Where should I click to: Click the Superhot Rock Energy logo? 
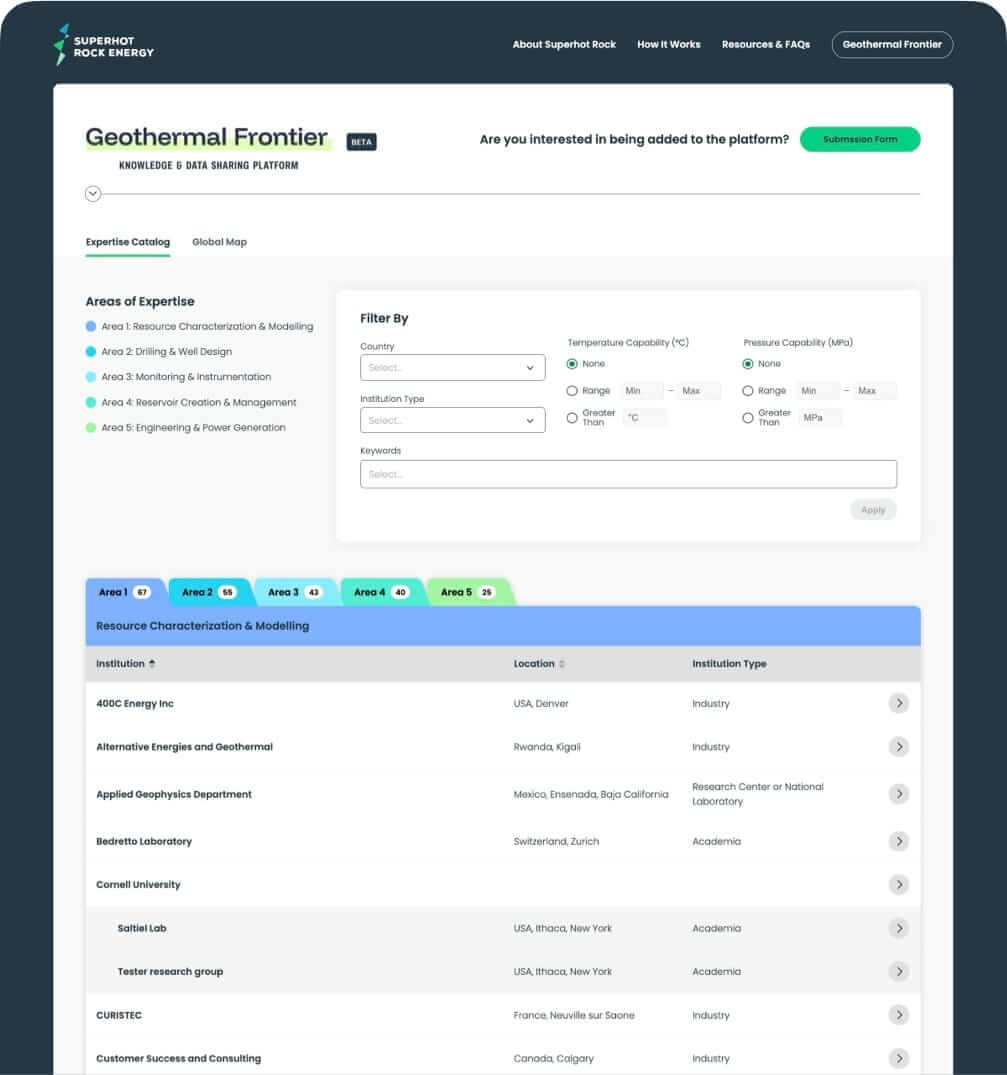pos(104,45)
